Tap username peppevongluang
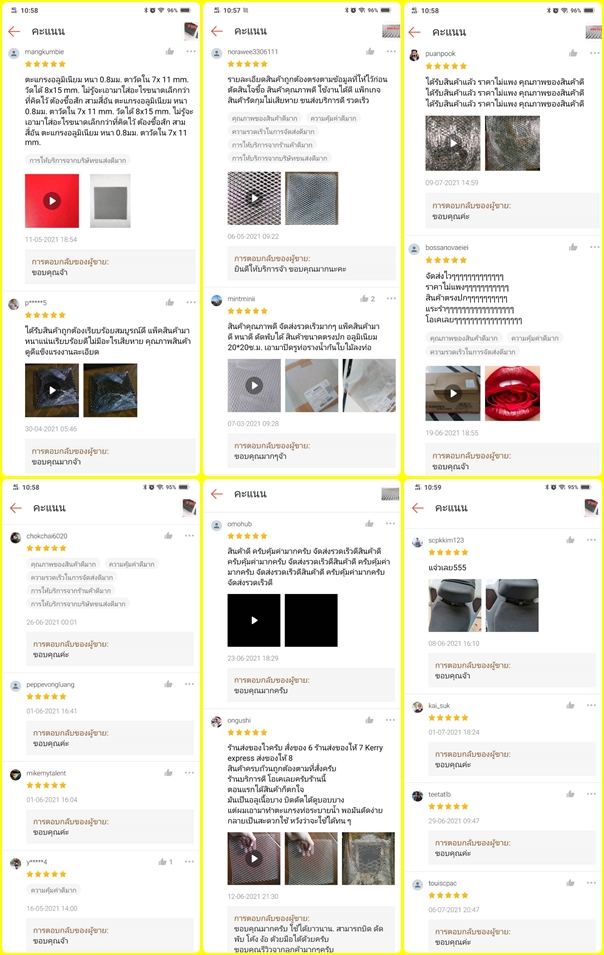 tap(51, 685)
